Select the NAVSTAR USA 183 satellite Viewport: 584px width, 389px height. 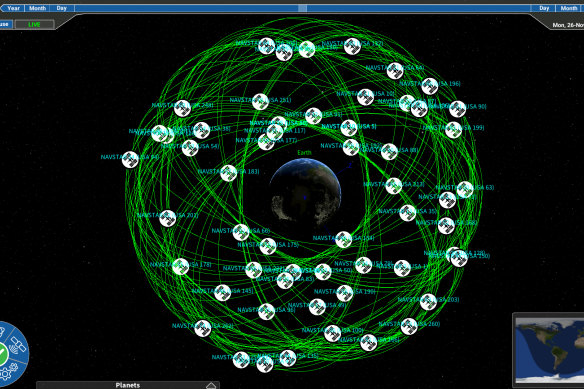click(x=228, y=173)
